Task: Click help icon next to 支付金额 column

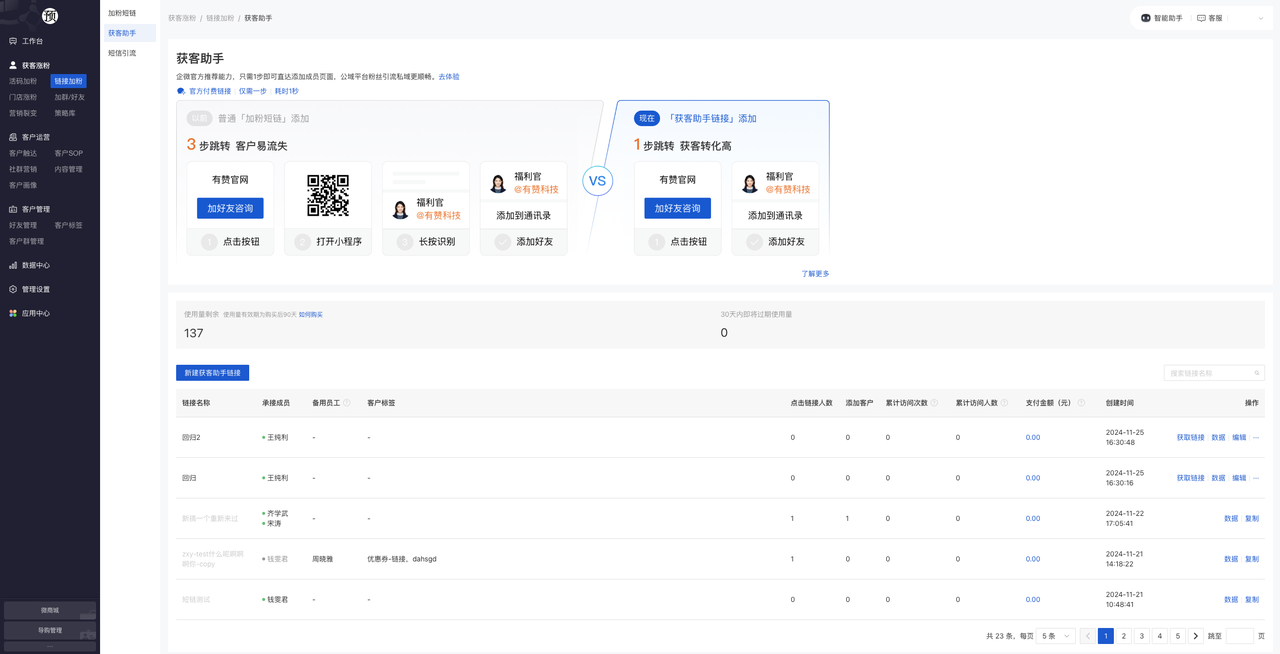Action: point(1081,403)
